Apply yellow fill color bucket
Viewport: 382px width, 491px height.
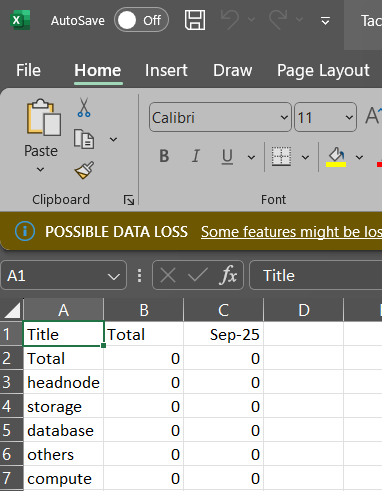coord(336,157)
